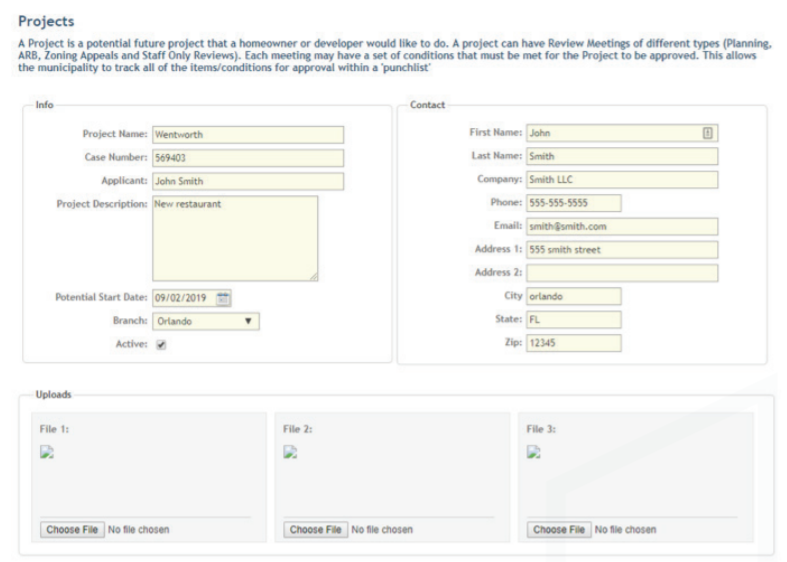Screen dimensions: 787x562
Task: Click the Zip field containing 12345
Action: pyautogui.click(x=574, y=343)
